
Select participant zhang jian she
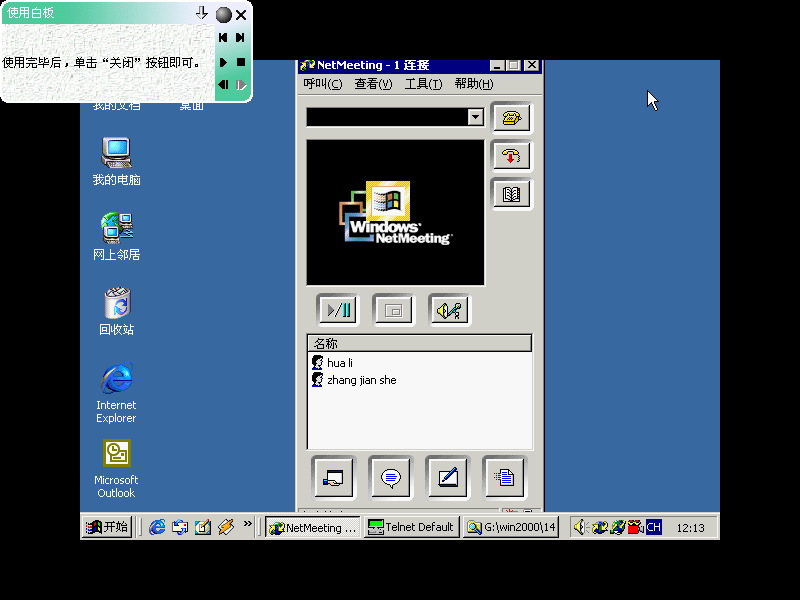354,380
